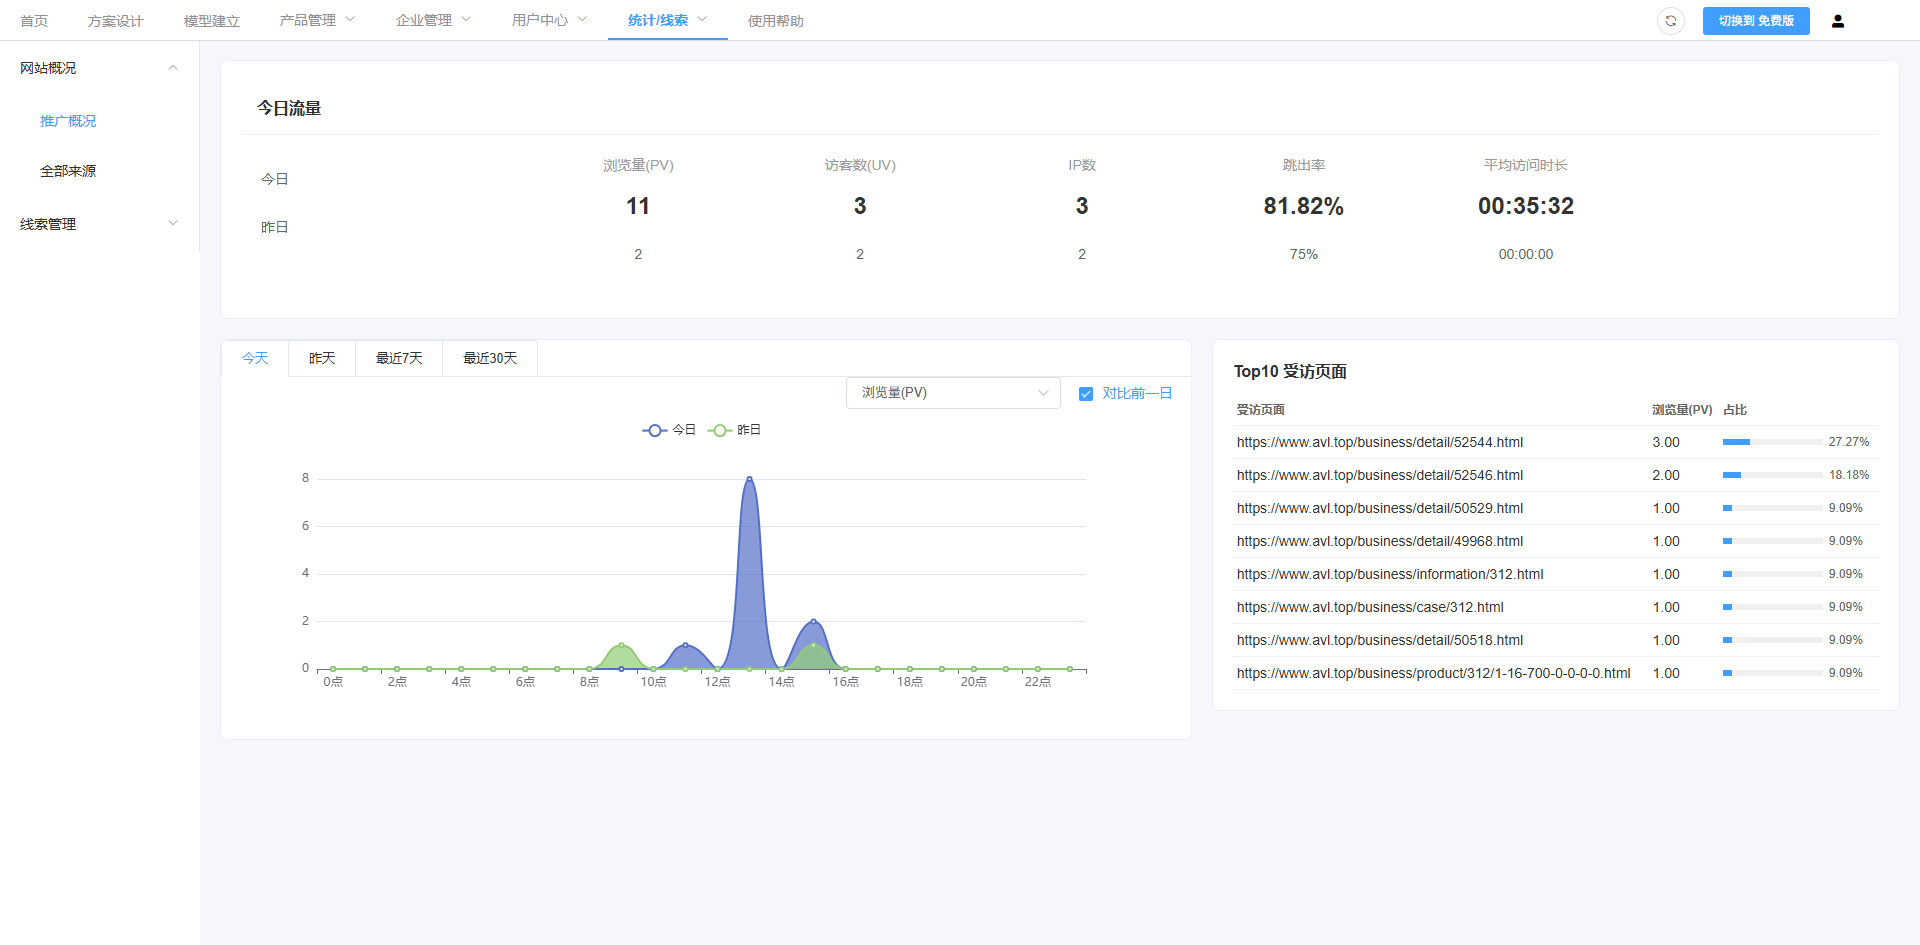Click the refresh icon in top bar

[1671, 21]
